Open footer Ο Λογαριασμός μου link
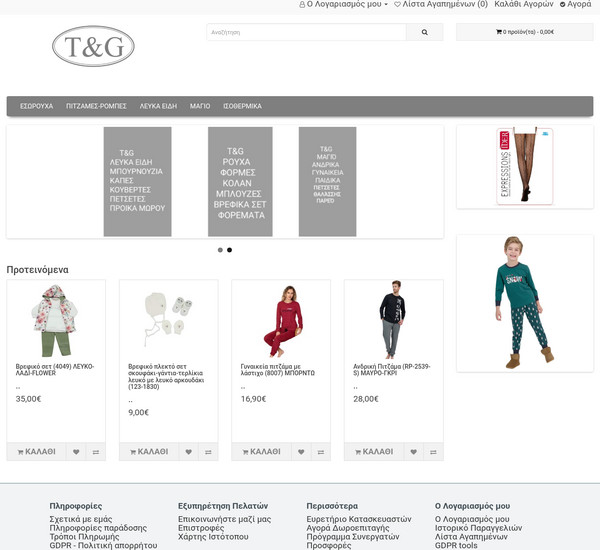This screenshot has height=550, width=600. (472, 519)
